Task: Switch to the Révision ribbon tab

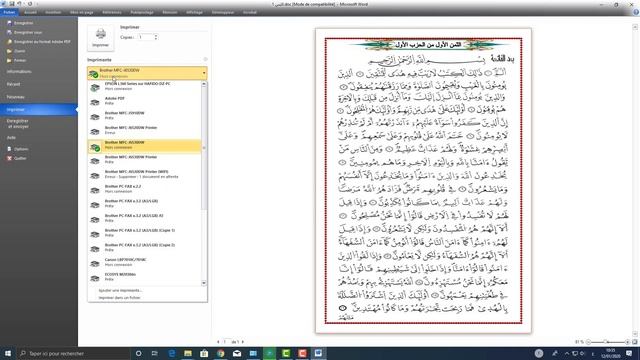Action: click(170, 12)
